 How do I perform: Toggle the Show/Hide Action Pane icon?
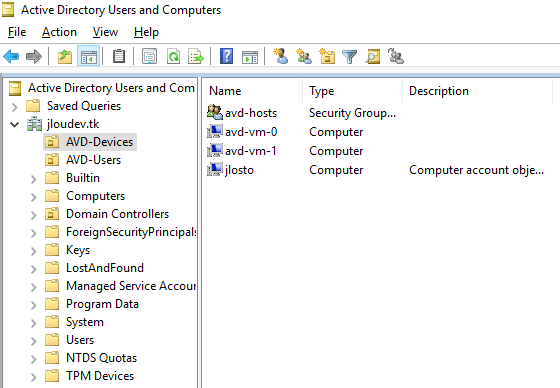pos(250,56)
